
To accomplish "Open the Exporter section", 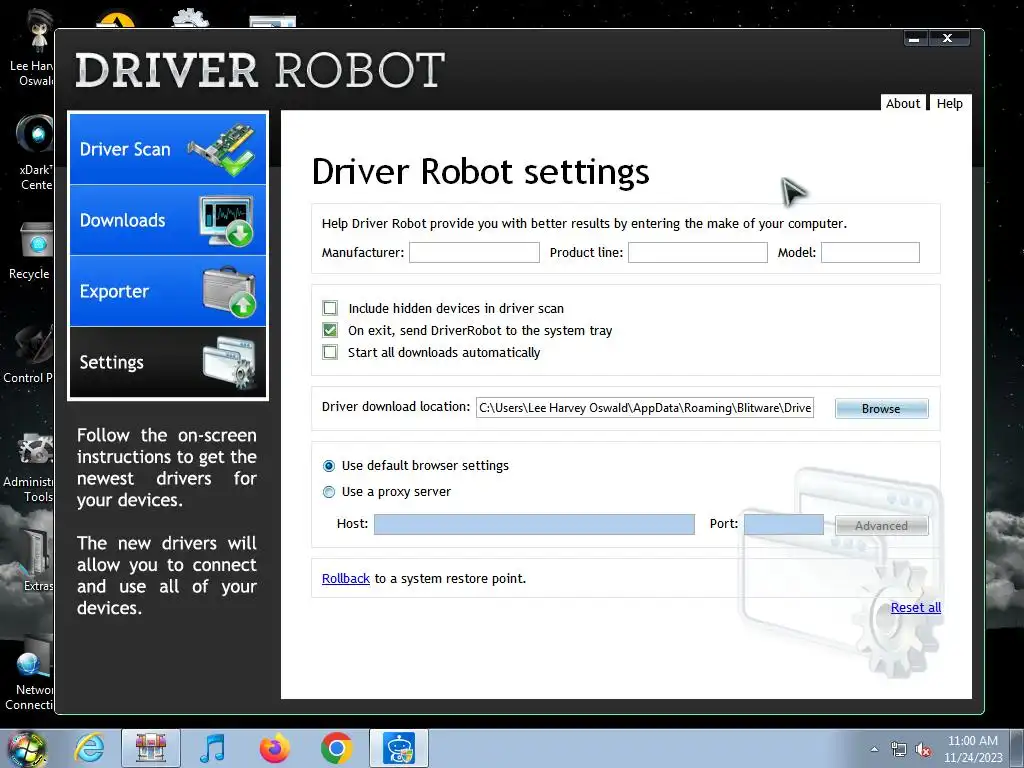I will click(x=168, y=291).
